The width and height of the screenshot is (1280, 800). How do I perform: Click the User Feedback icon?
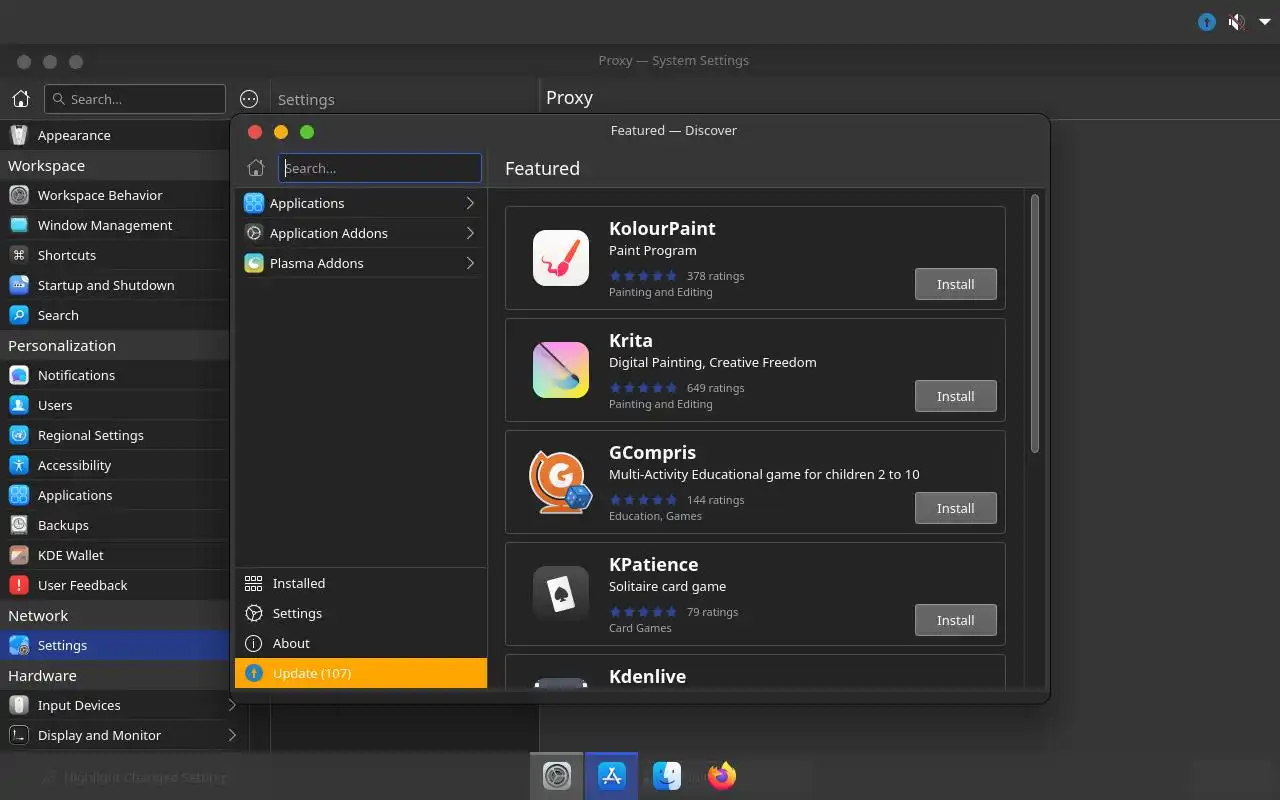coord(19,585)
